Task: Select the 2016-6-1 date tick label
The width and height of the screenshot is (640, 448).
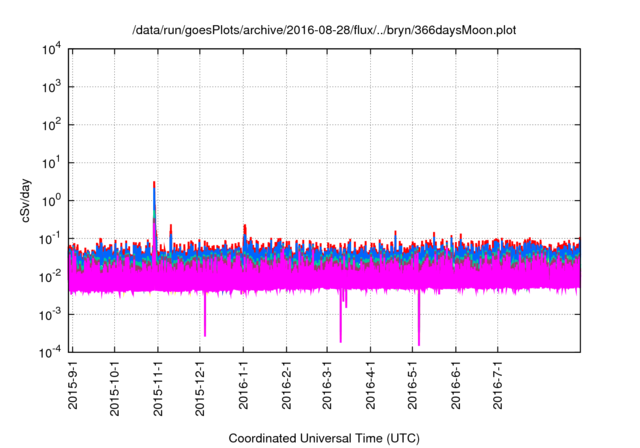Action: coord(455,386)
